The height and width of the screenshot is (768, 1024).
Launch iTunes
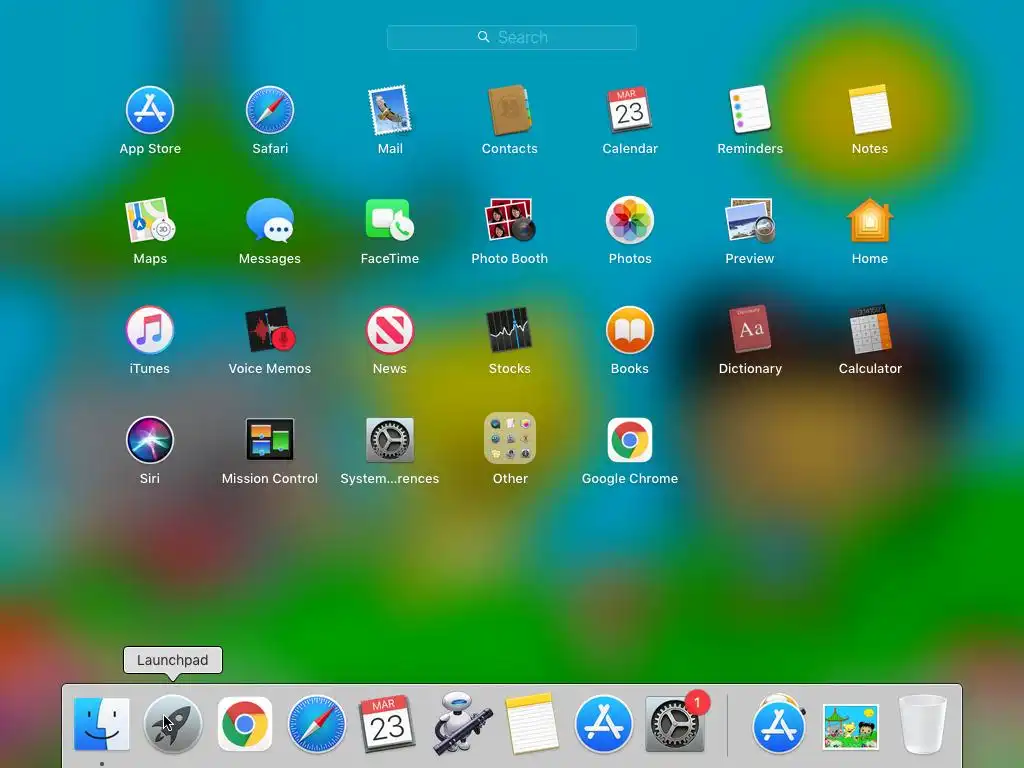pyautogui.click(x=150, y=330)
